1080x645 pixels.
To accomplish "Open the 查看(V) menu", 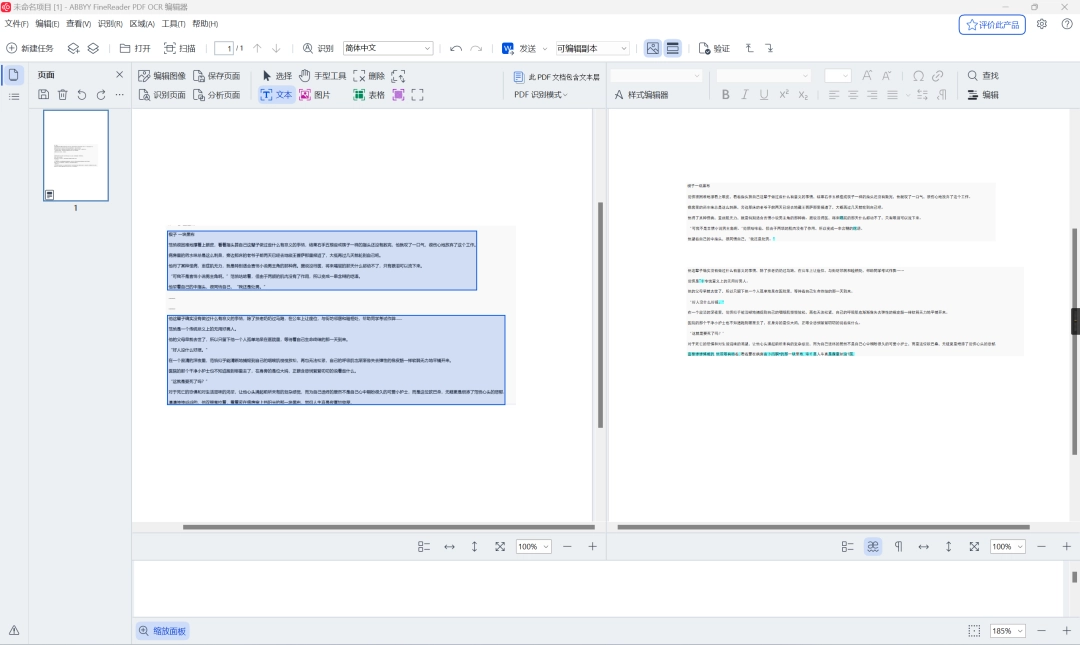I will (x=79, y=23).
